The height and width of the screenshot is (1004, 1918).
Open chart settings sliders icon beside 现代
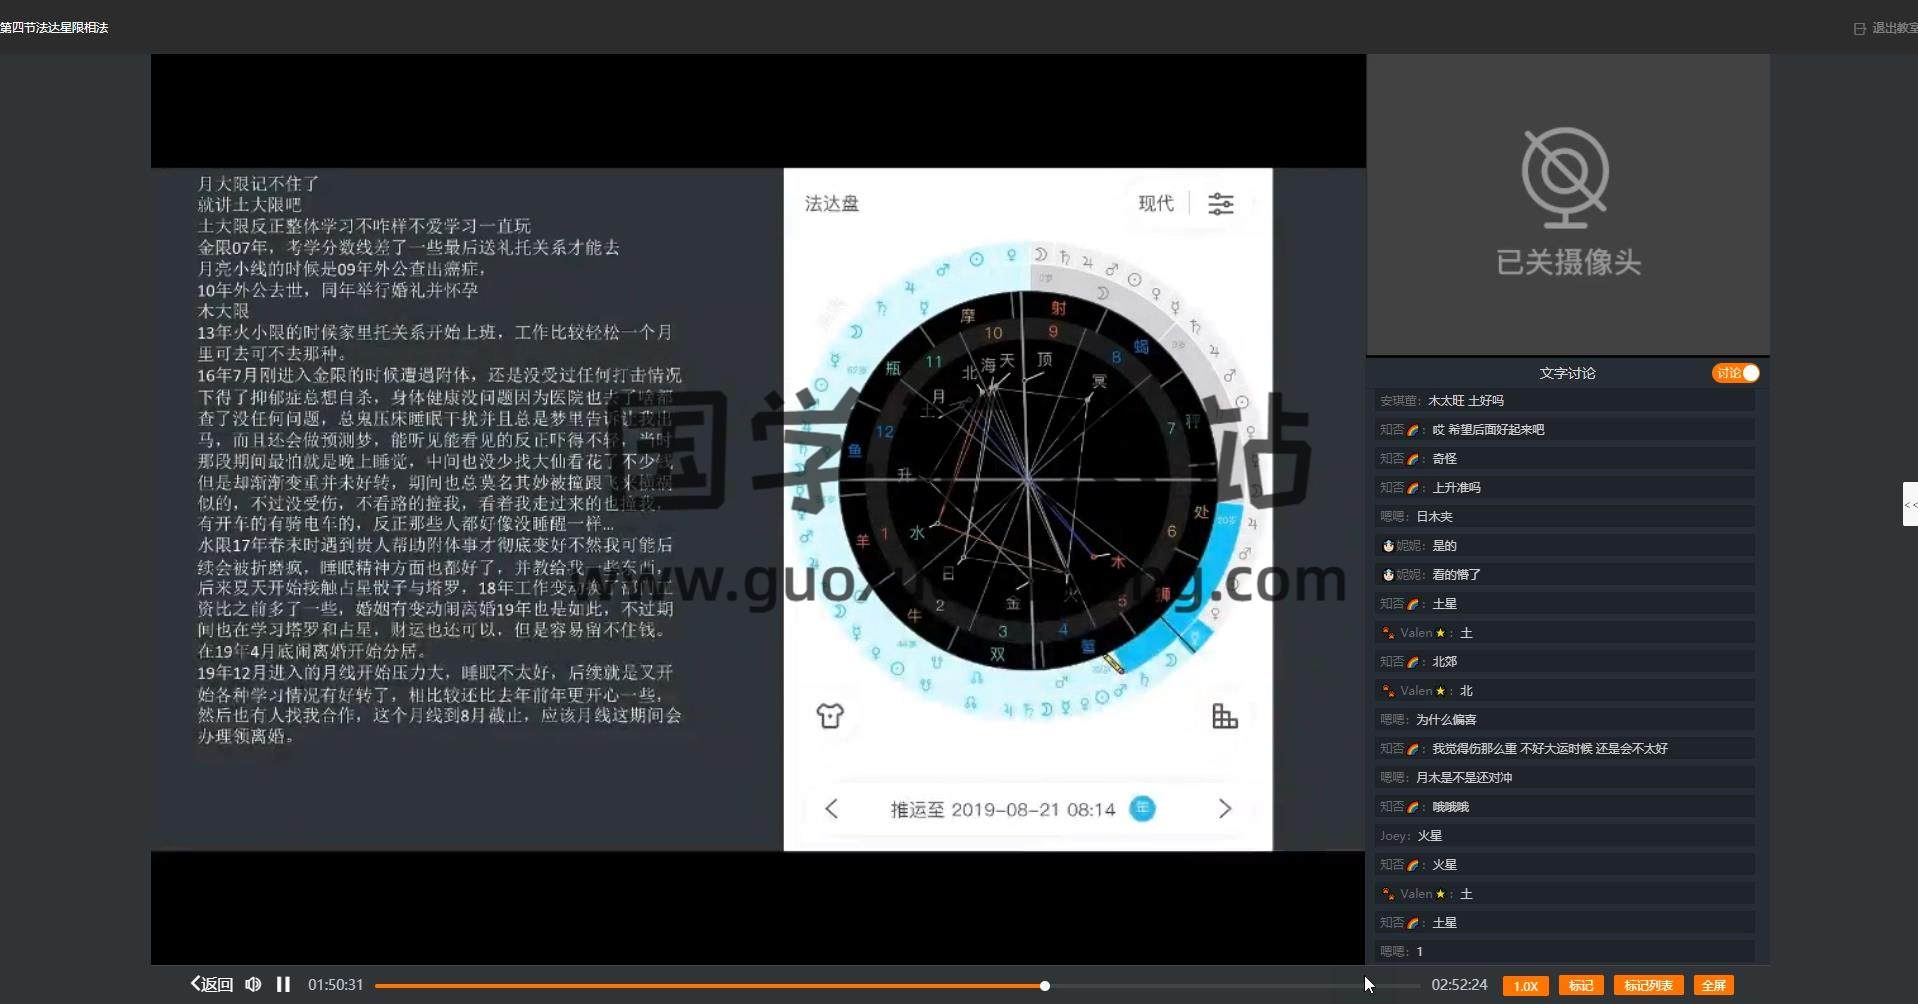pyautogui.click(x=1221, y=204)
